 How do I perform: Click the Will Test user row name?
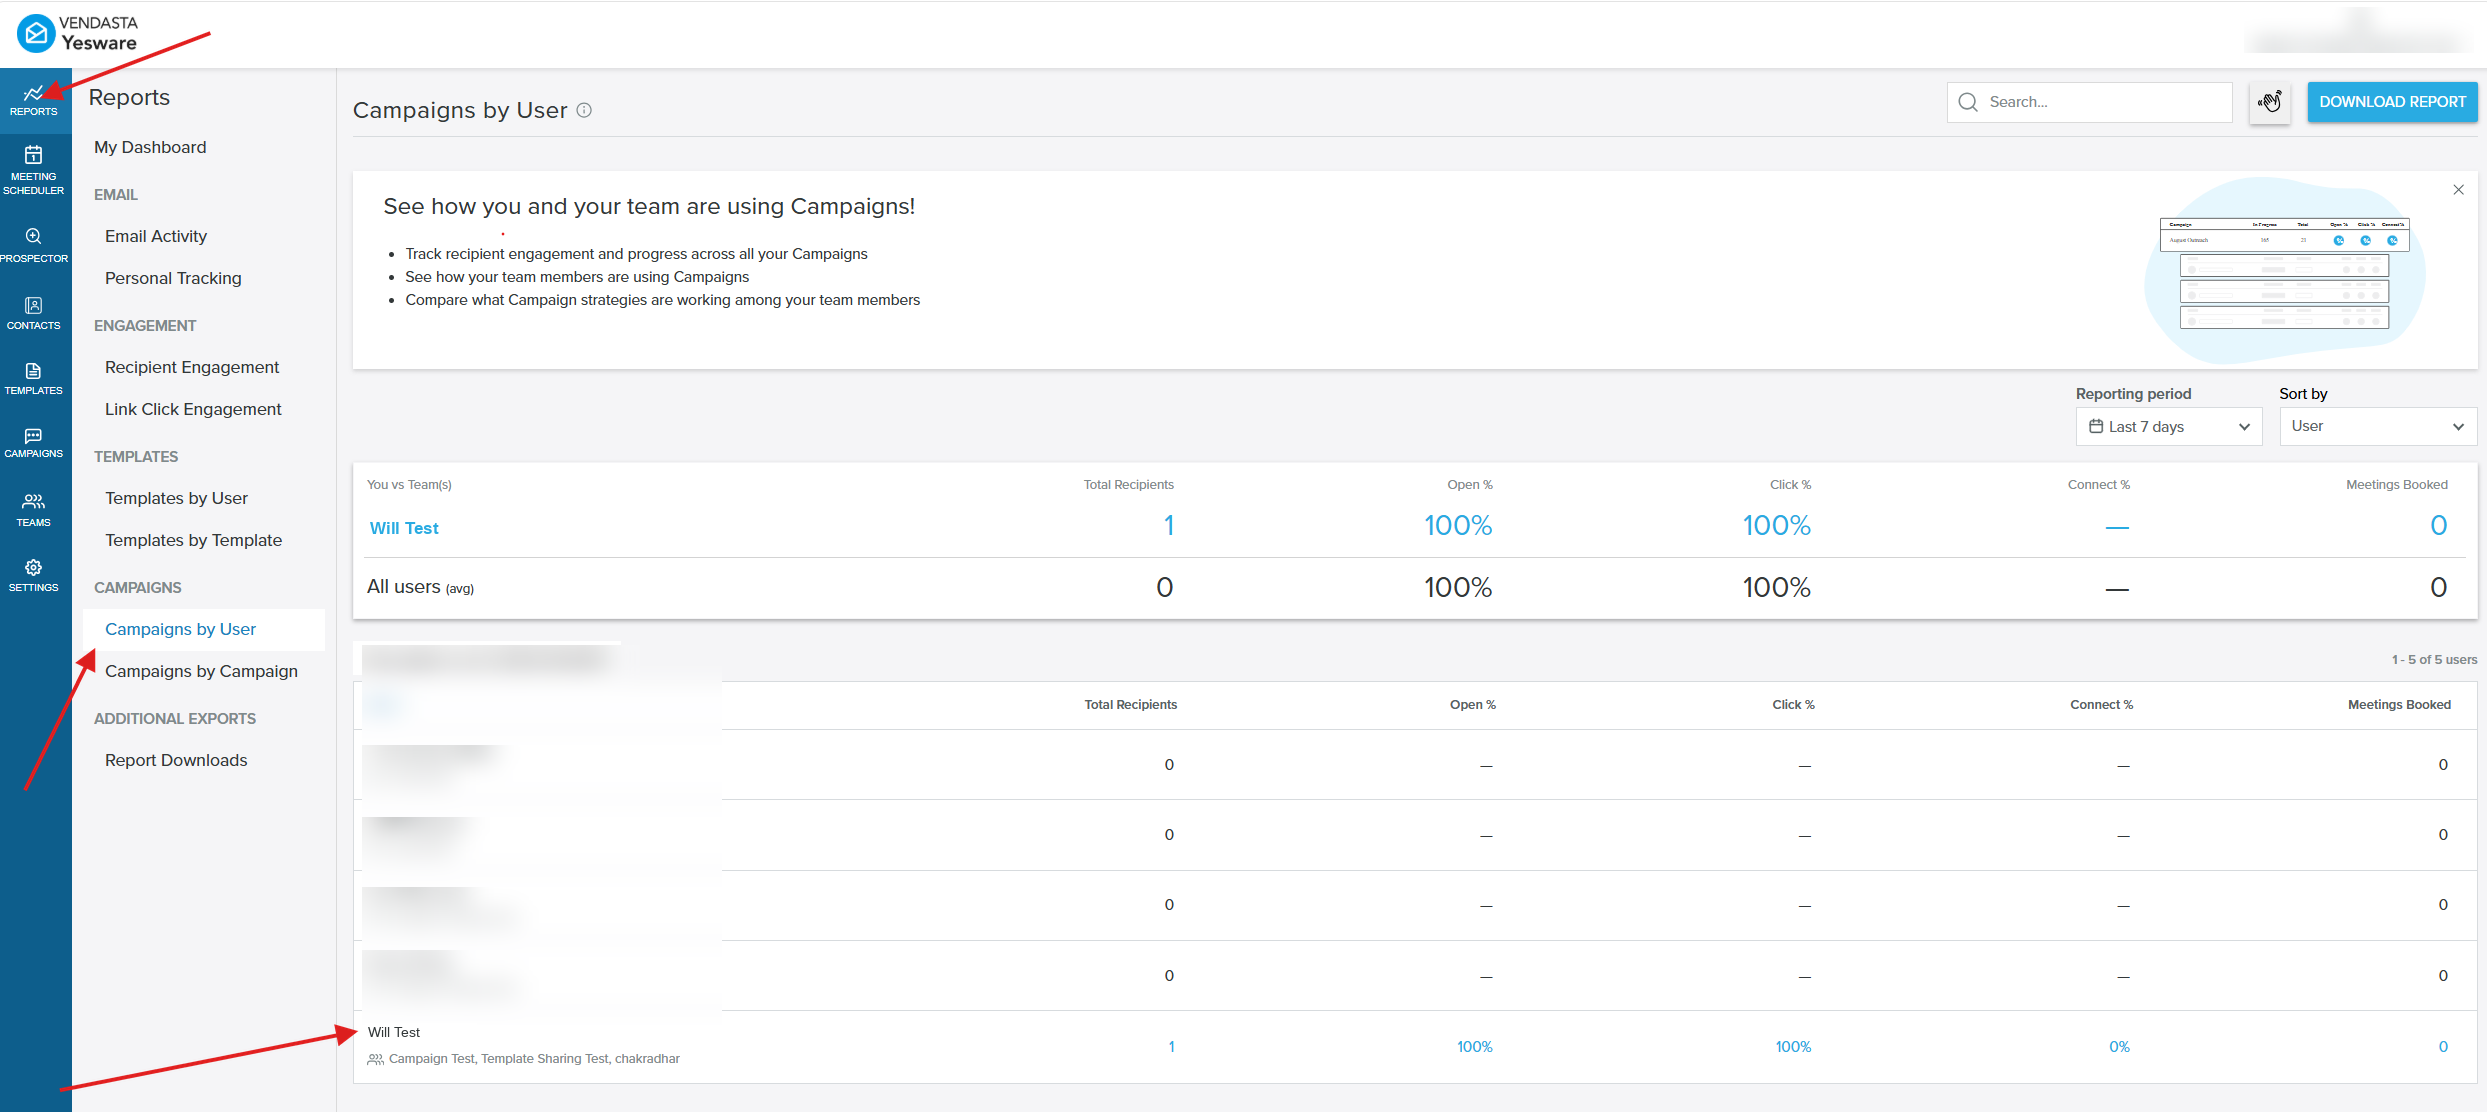tap(394, 1032)
